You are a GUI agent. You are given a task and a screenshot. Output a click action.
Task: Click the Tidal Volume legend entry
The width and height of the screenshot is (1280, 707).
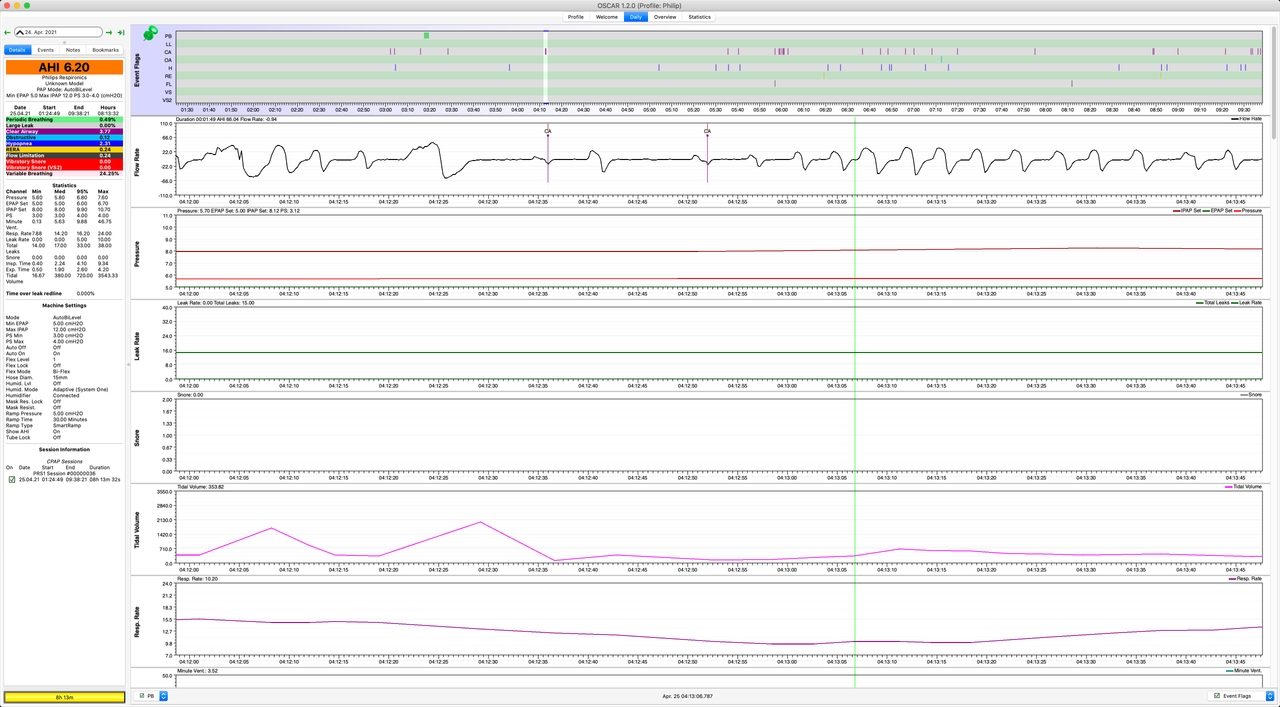point(1242,486)
